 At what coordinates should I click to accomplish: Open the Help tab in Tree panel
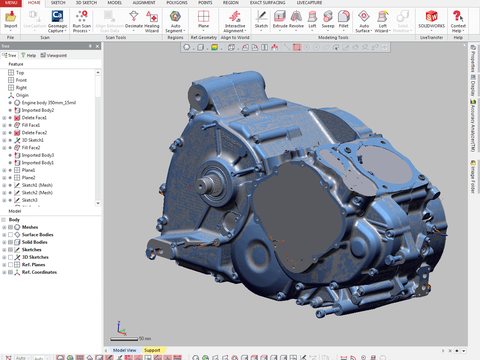[x=28, y=55]
